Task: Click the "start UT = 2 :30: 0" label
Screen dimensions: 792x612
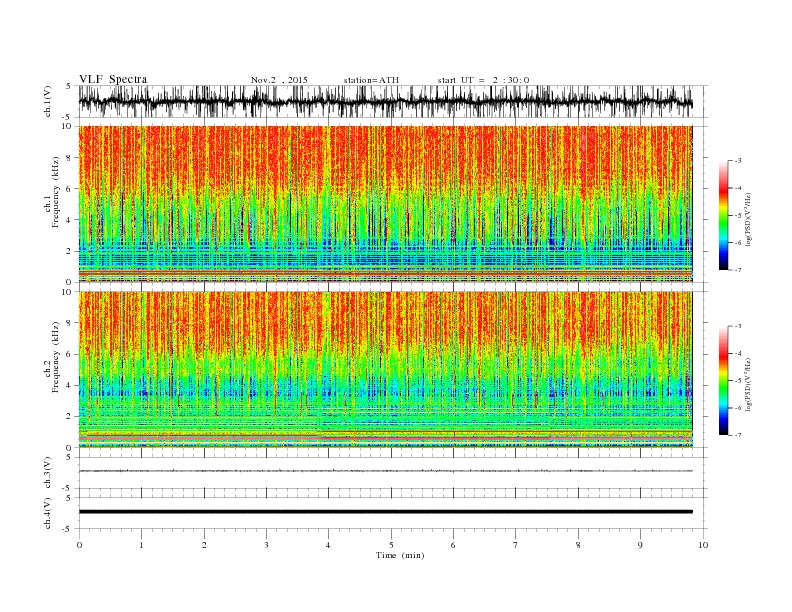Action: pos(483,80)
